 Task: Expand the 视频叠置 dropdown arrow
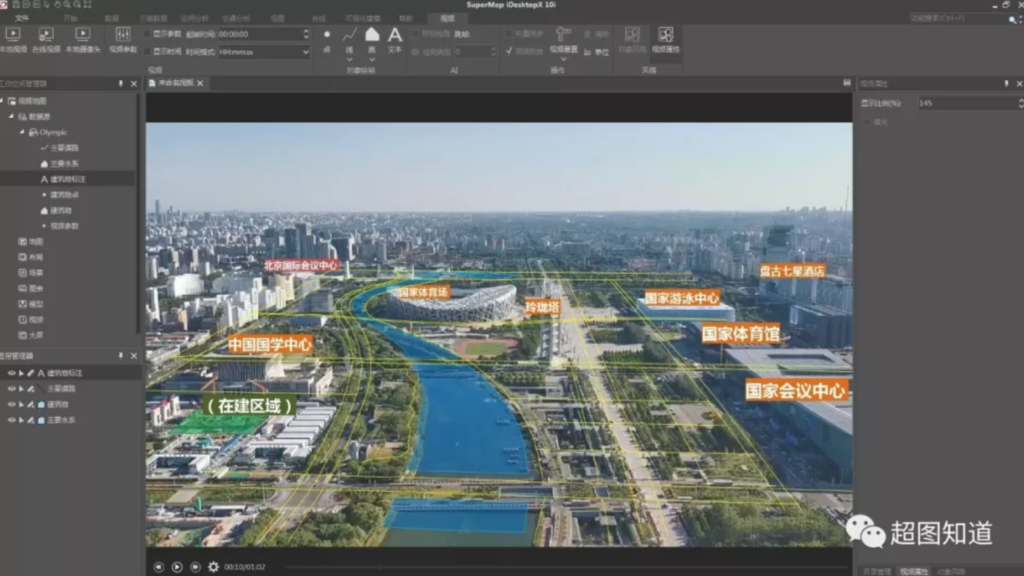pyautogui.click(x=563, y=58)
